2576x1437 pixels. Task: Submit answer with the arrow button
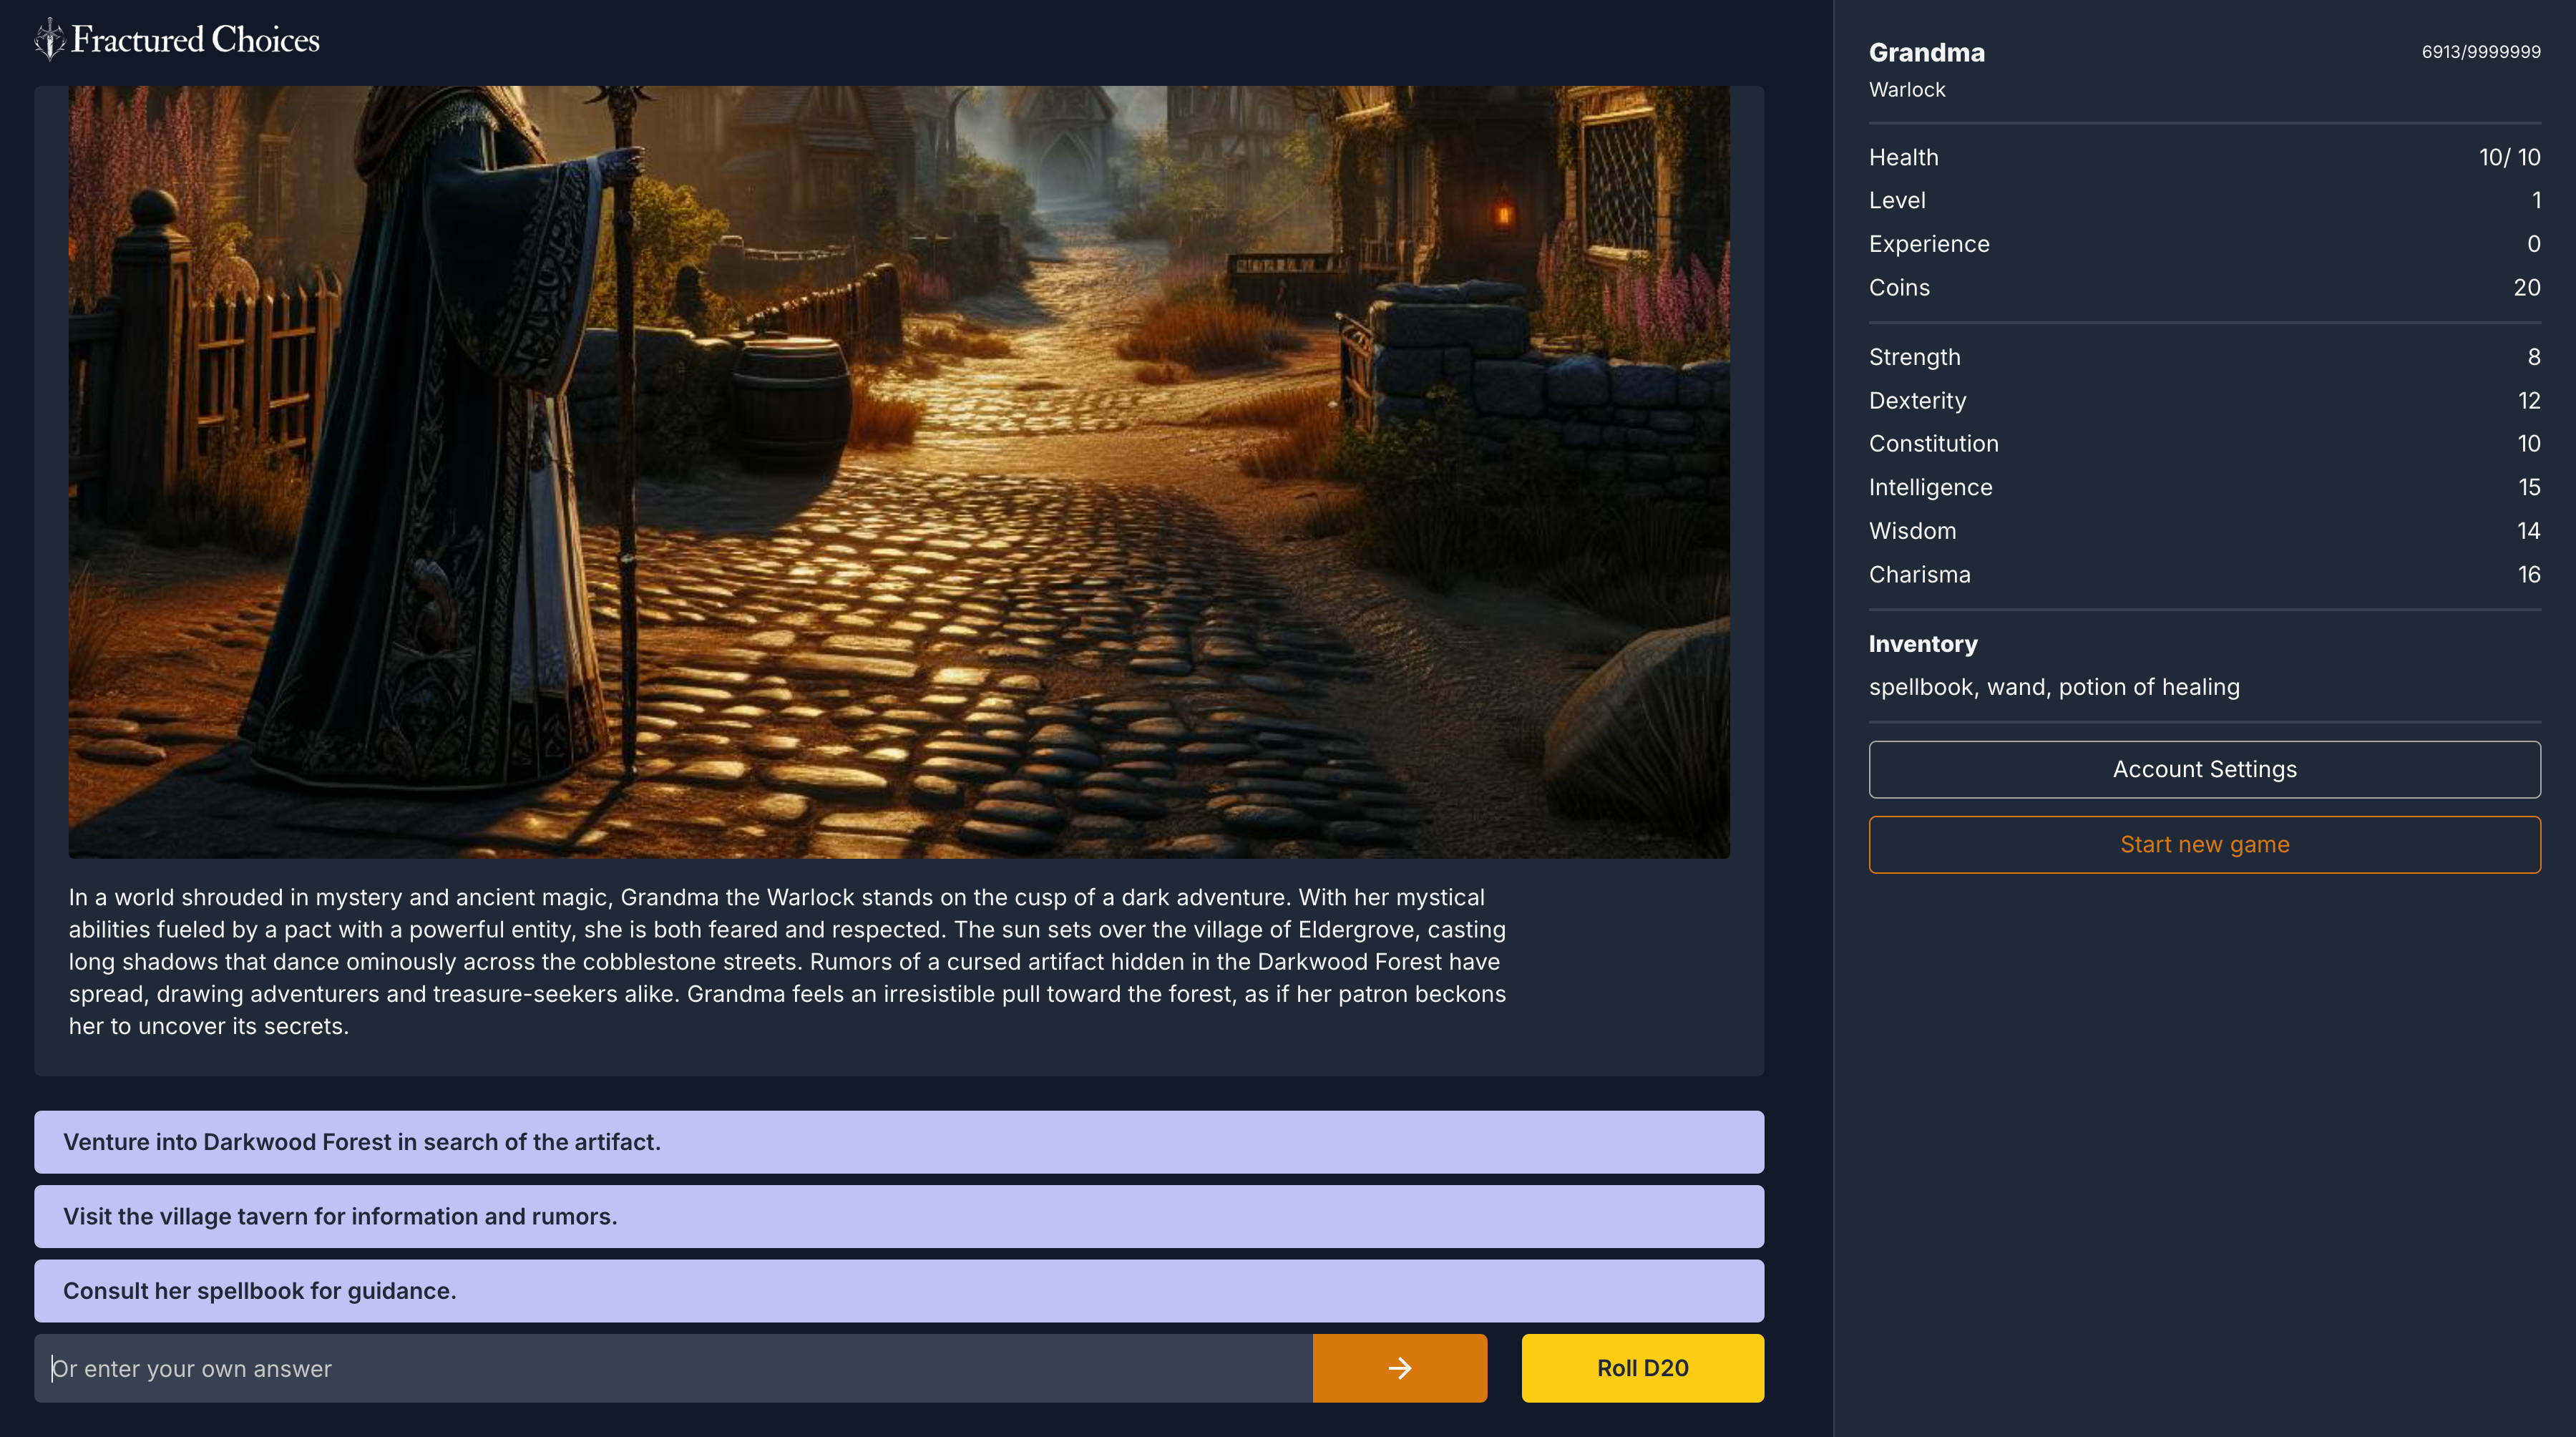pos(1399,1368)
